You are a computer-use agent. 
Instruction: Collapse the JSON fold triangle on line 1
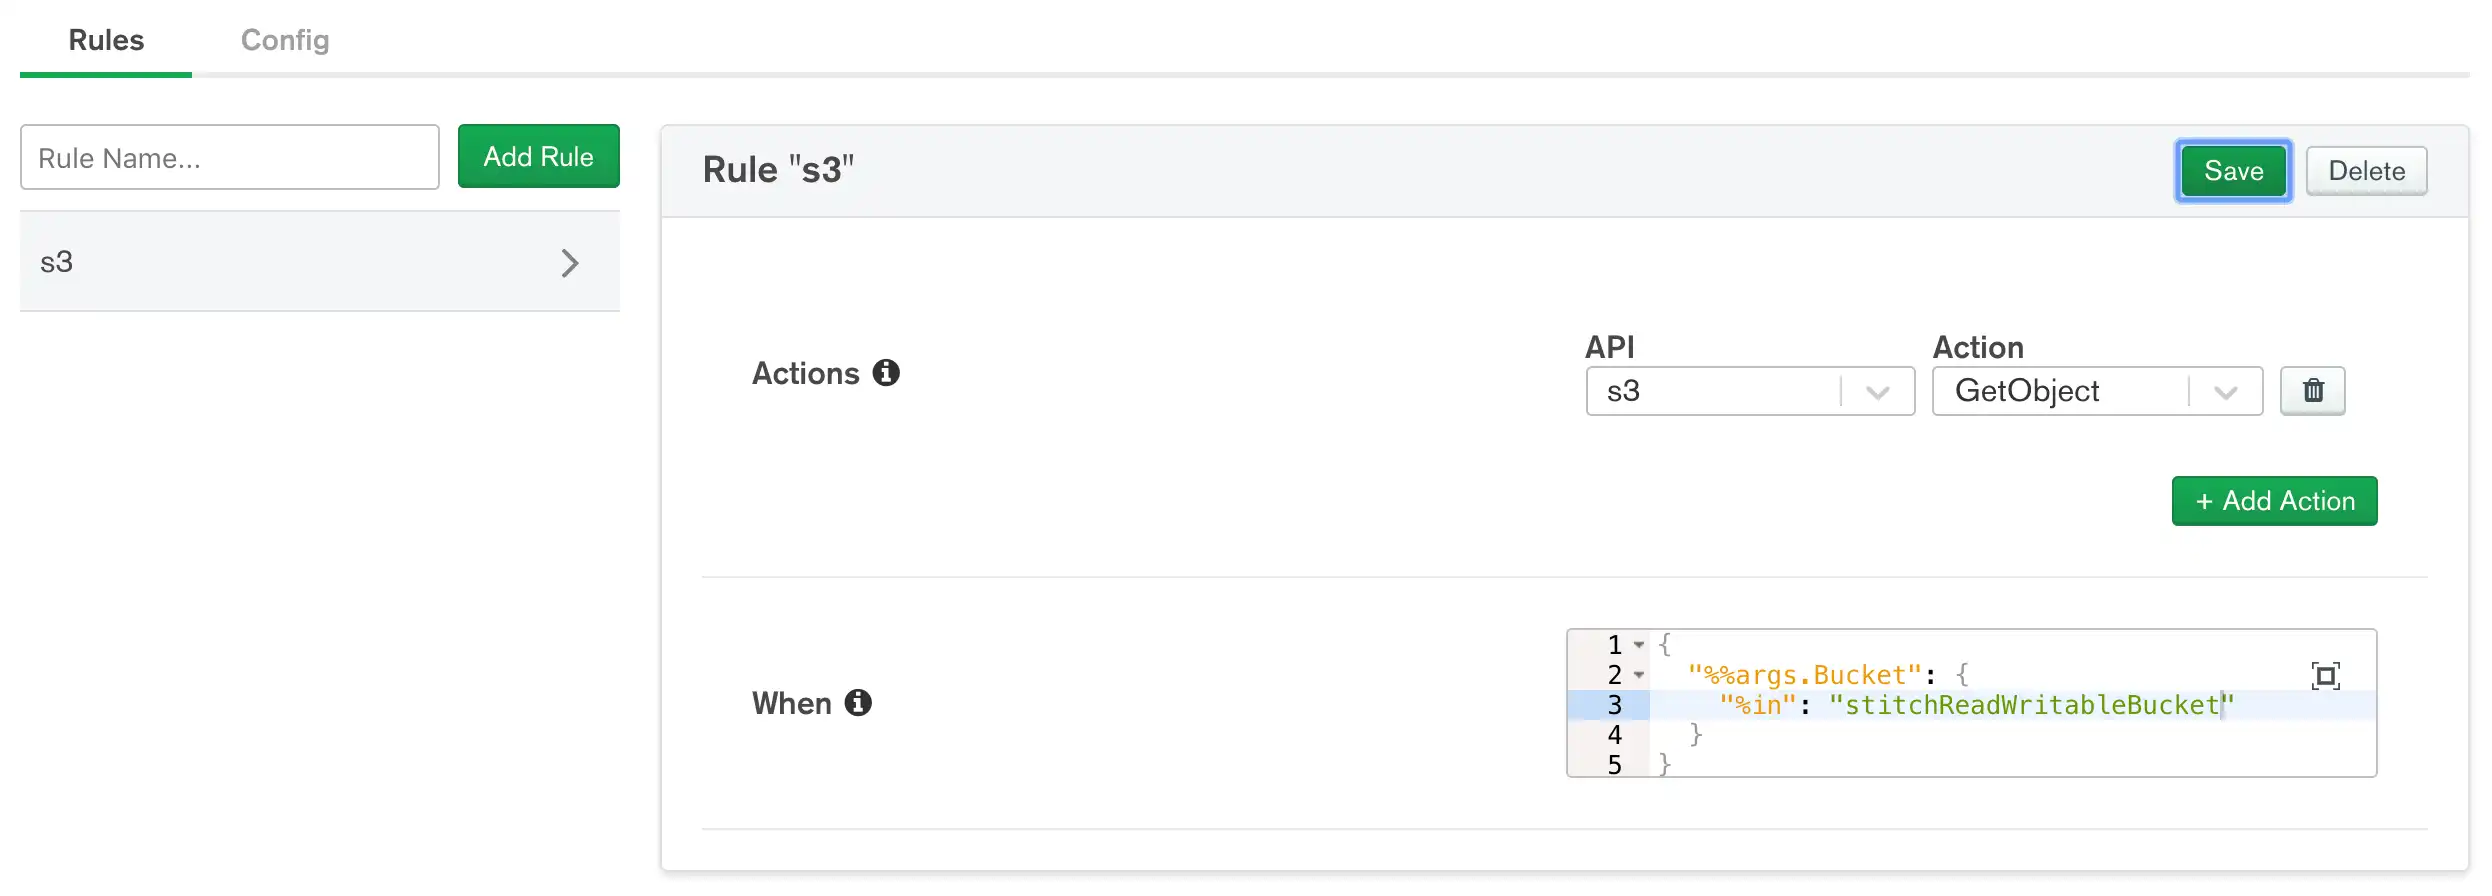1638,644
